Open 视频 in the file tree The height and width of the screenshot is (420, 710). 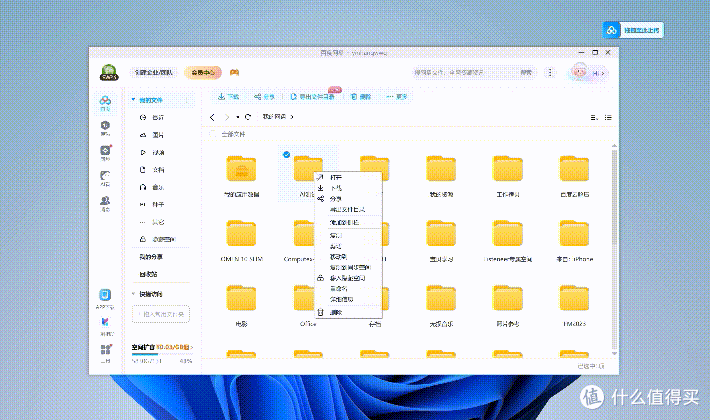pyautogui.click(x=158, y=153)
